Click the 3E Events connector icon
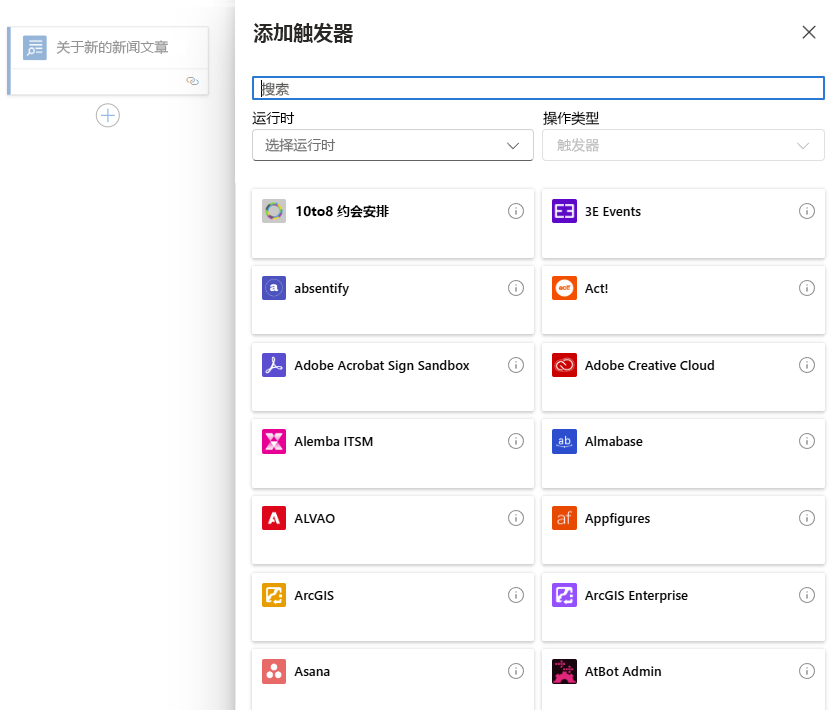The height and width of the screenshot is (710, 840). 564,211
